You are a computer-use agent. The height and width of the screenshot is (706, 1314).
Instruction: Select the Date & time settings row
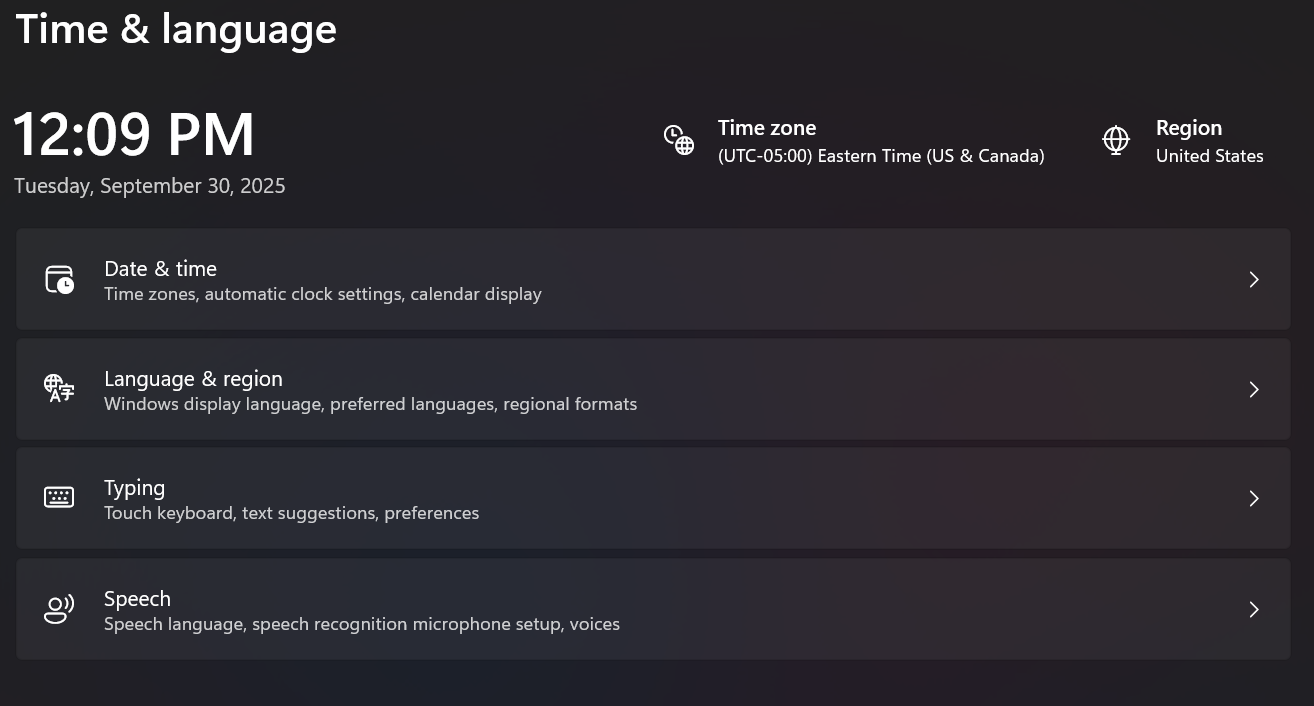[653, 279]
